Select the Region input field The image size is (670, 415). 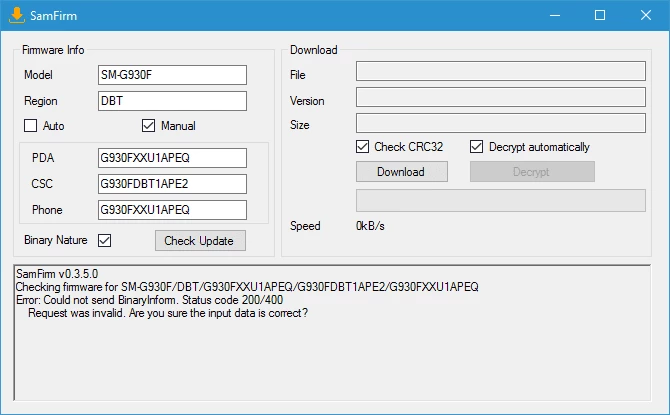pyautogui.click(x=171, y=101)
